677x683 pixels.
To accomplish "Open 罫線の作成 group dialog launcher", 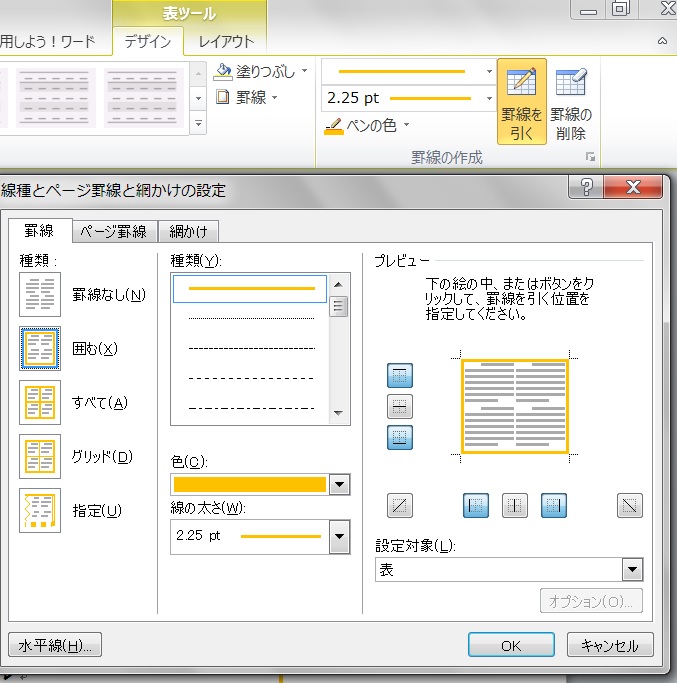I will coord(590,157).
